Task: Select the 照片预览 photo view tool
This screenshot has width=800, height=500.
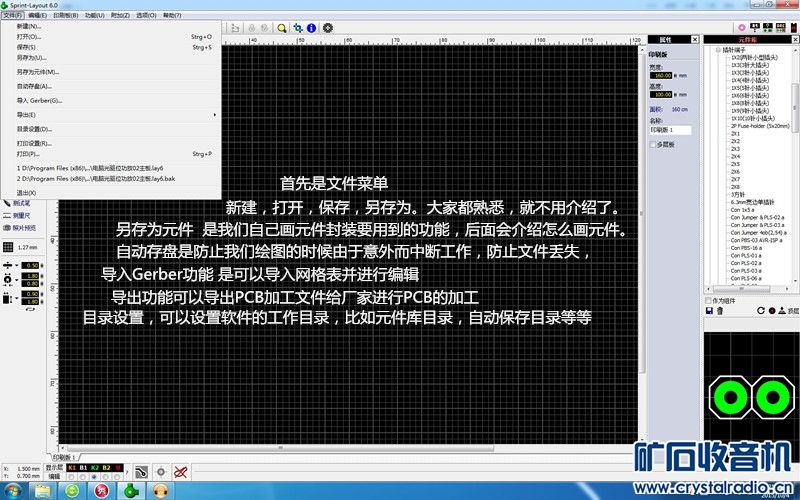Action: (19, 228)
